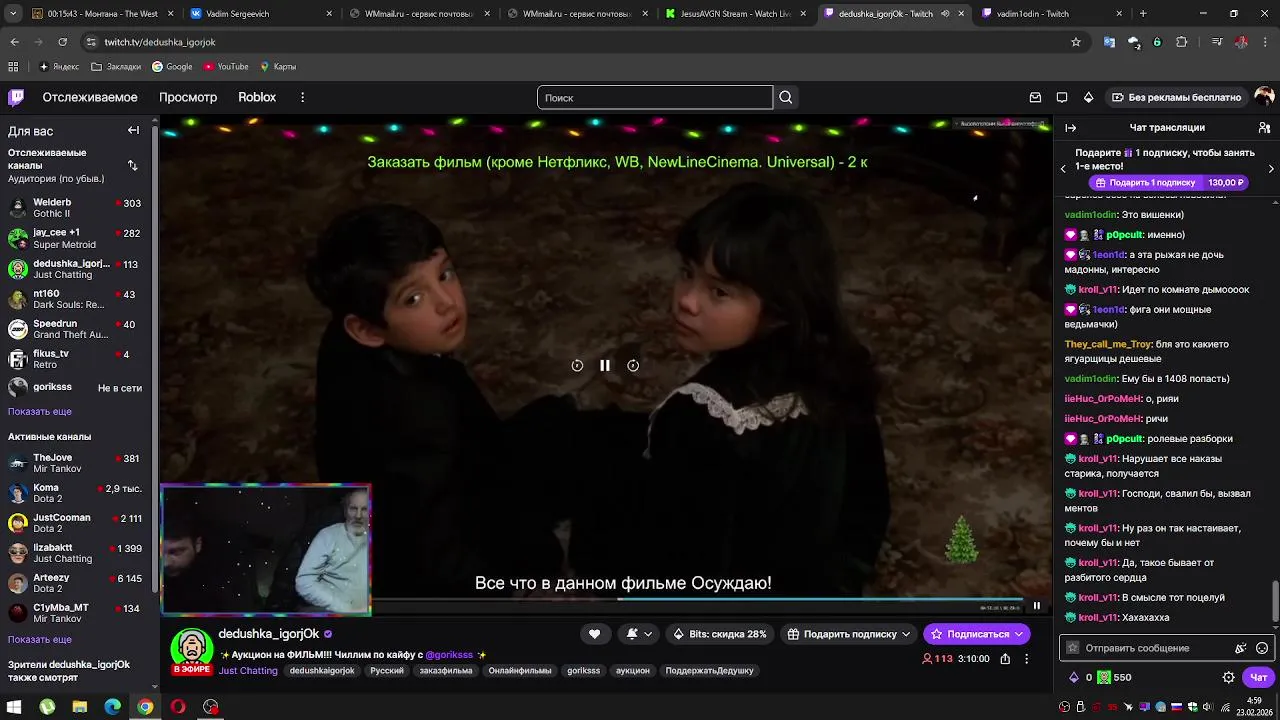Screen dimensions: 1280x720
Task: Open the Roblox nav item
Action: coord(257,97)
